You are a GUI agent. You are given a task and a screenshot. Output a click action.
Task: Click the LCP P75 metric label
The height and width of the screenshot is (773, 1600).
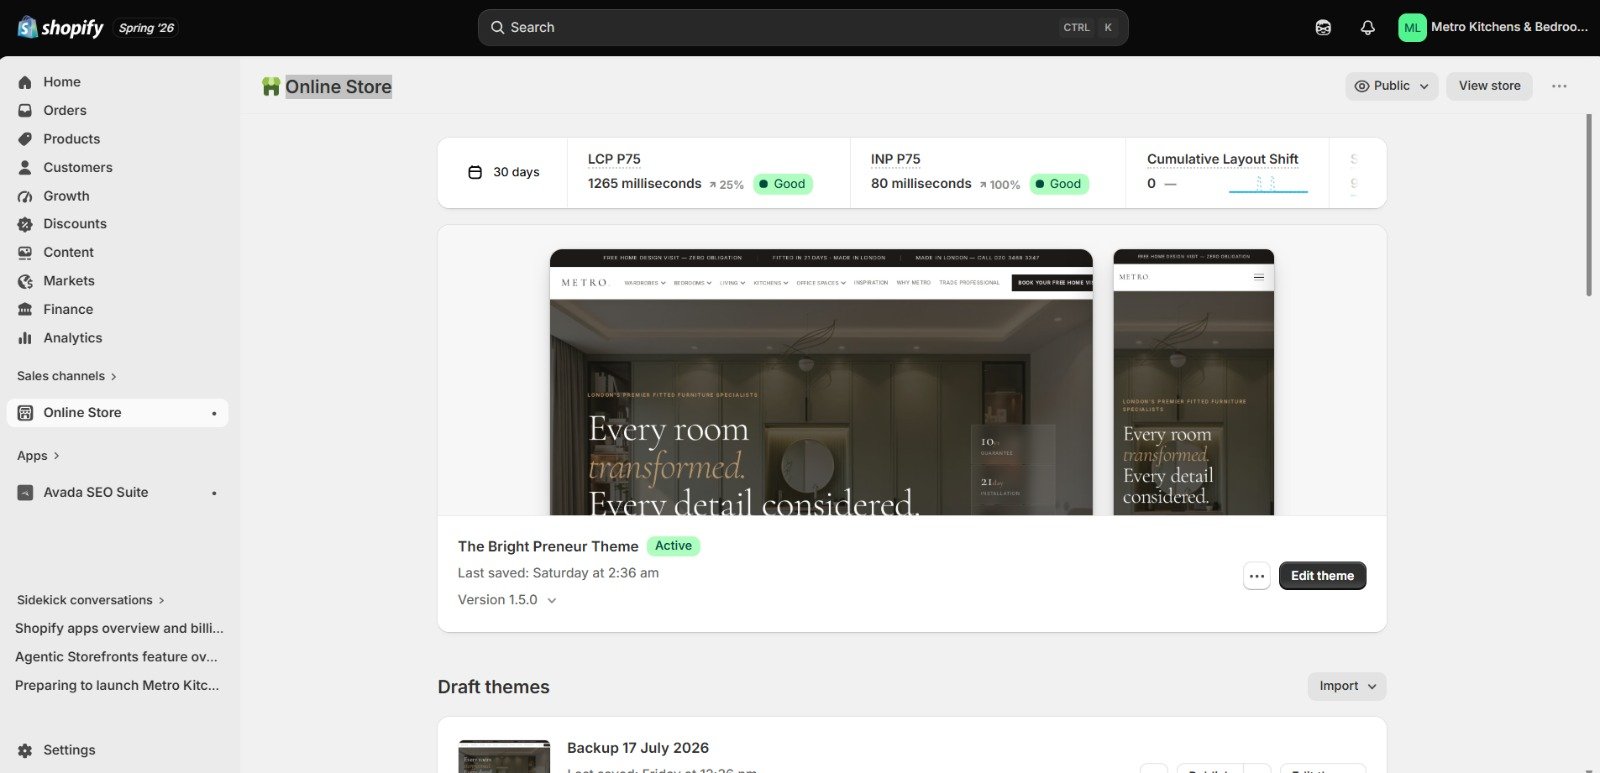[x=614, y=159]
